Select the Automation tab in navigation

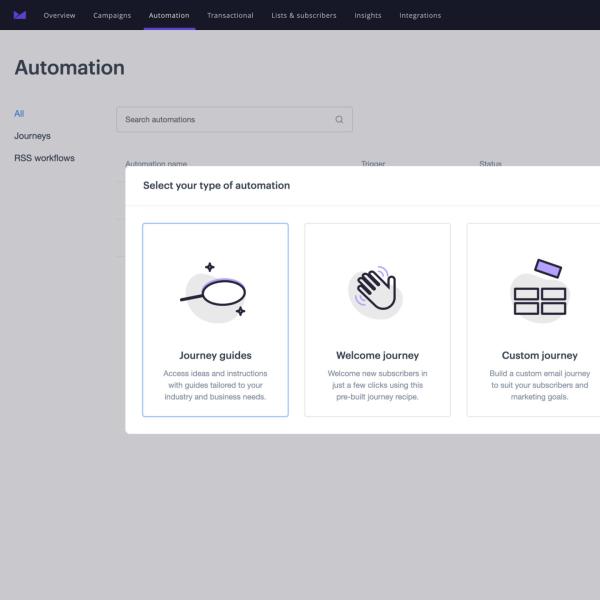point(169,15)
